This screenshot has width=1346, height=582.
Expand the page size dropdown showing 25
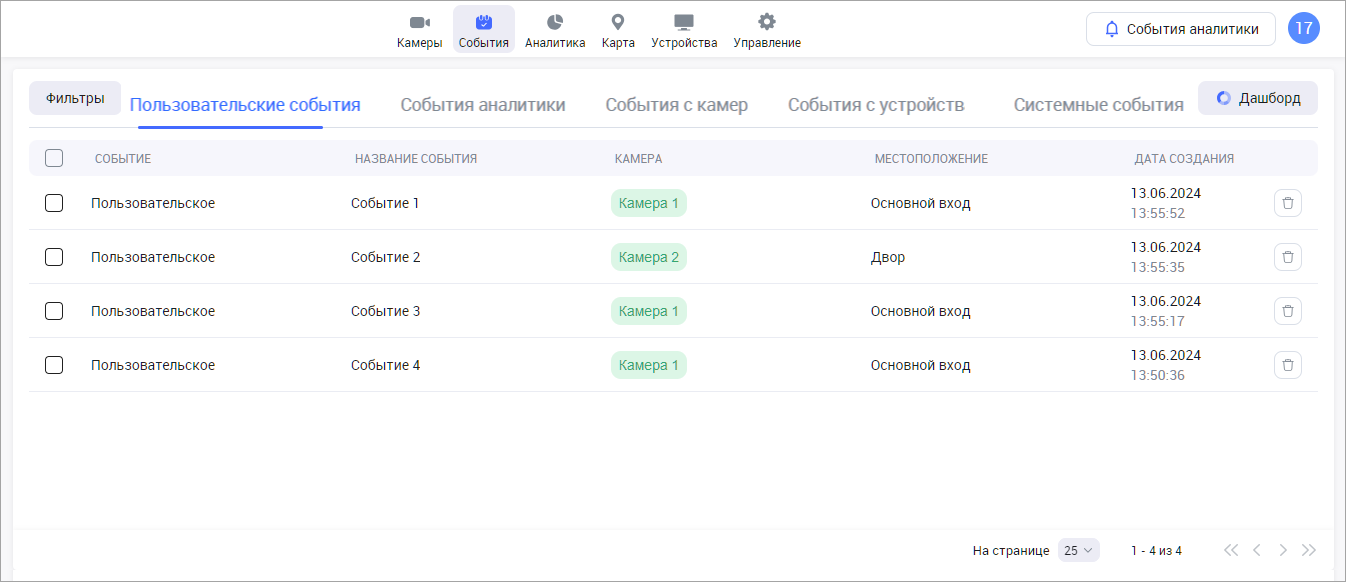point(1078,550)
